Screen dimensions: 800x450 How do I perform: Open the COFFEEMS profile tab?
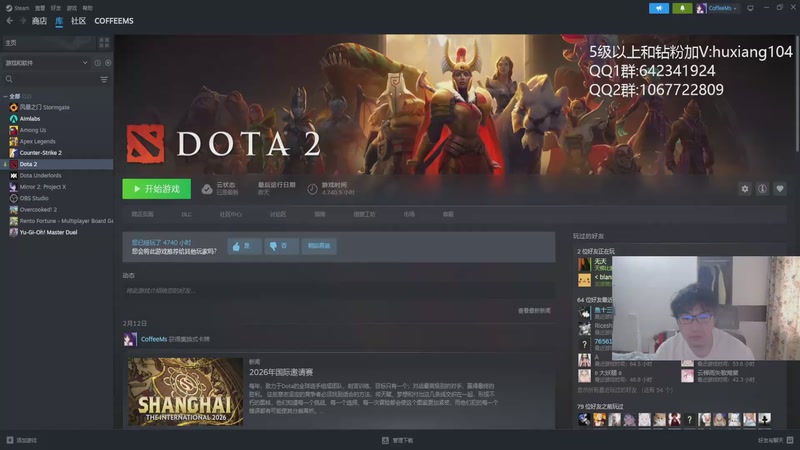114,21
